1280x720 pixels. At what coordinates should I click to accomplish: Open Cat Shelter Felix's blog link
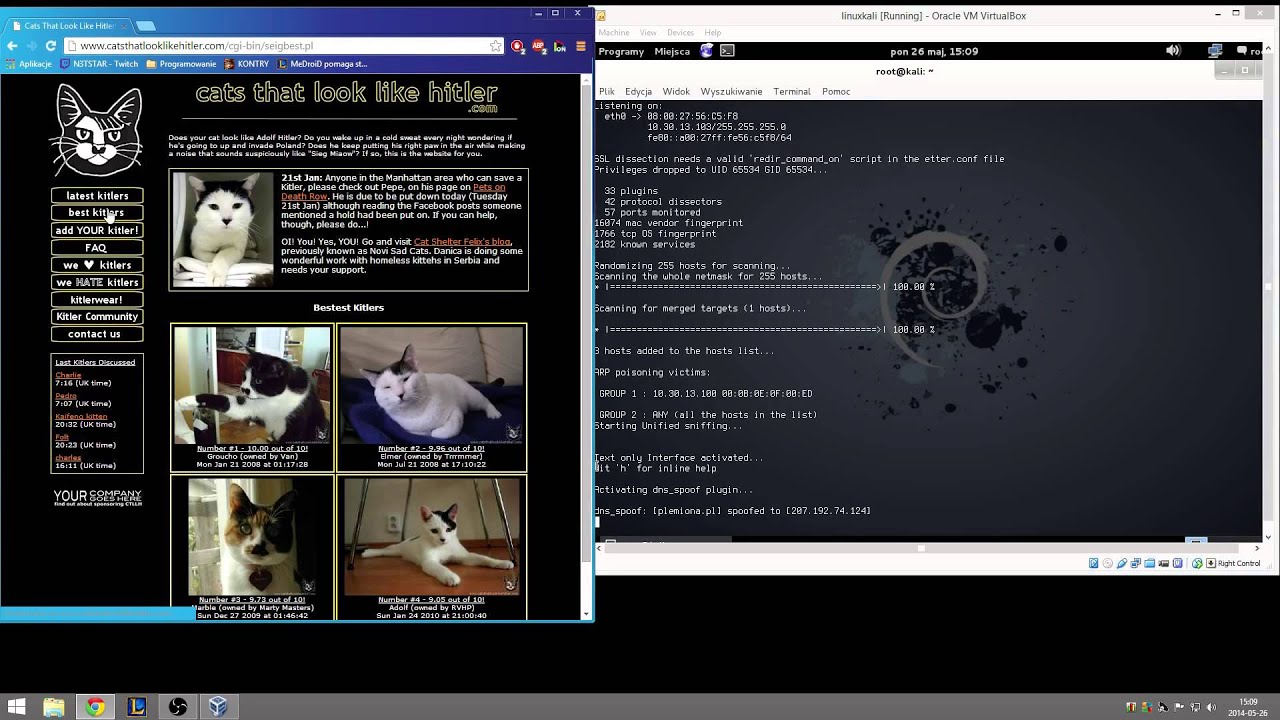pyautogui.click(x=462, y=242)
